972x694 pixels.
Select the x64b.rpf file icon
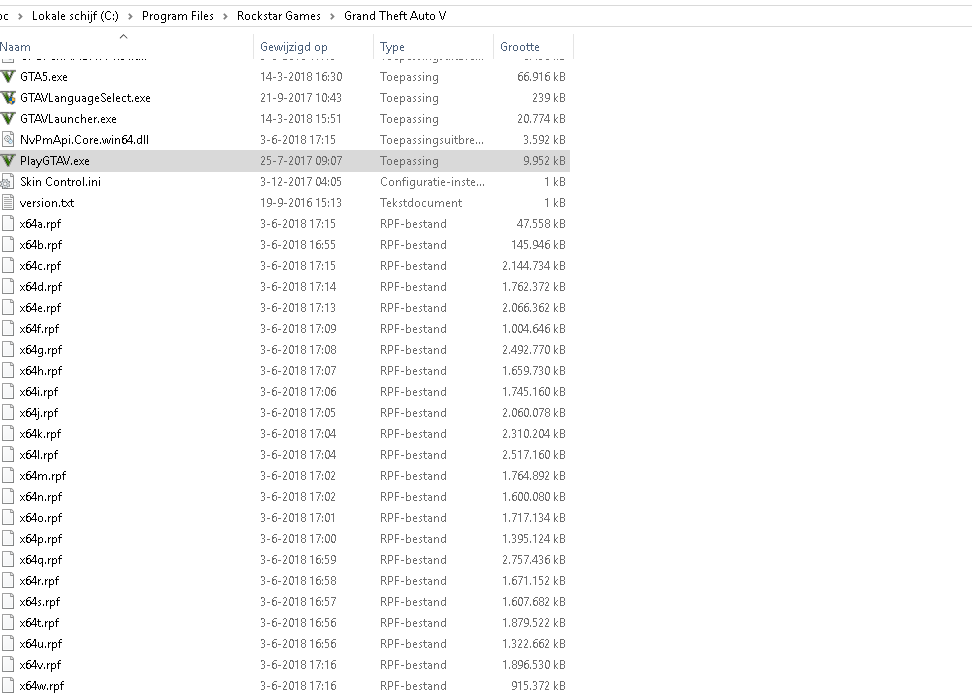point(8,245)
